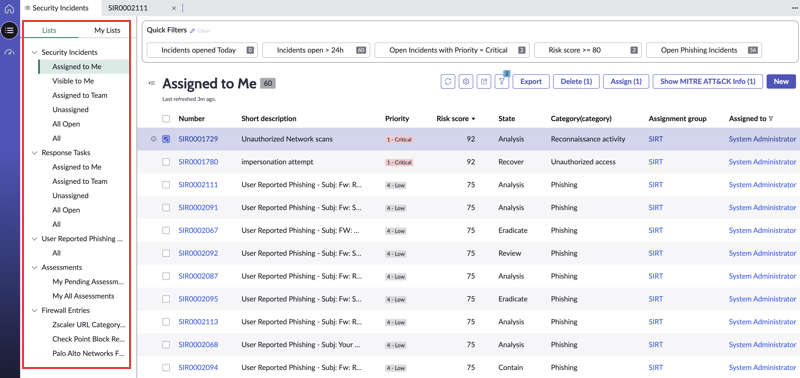Viewport: 800px width, 378px height.
Task: Toggle the select-all checkbox in header
Action: click(166, 118)
